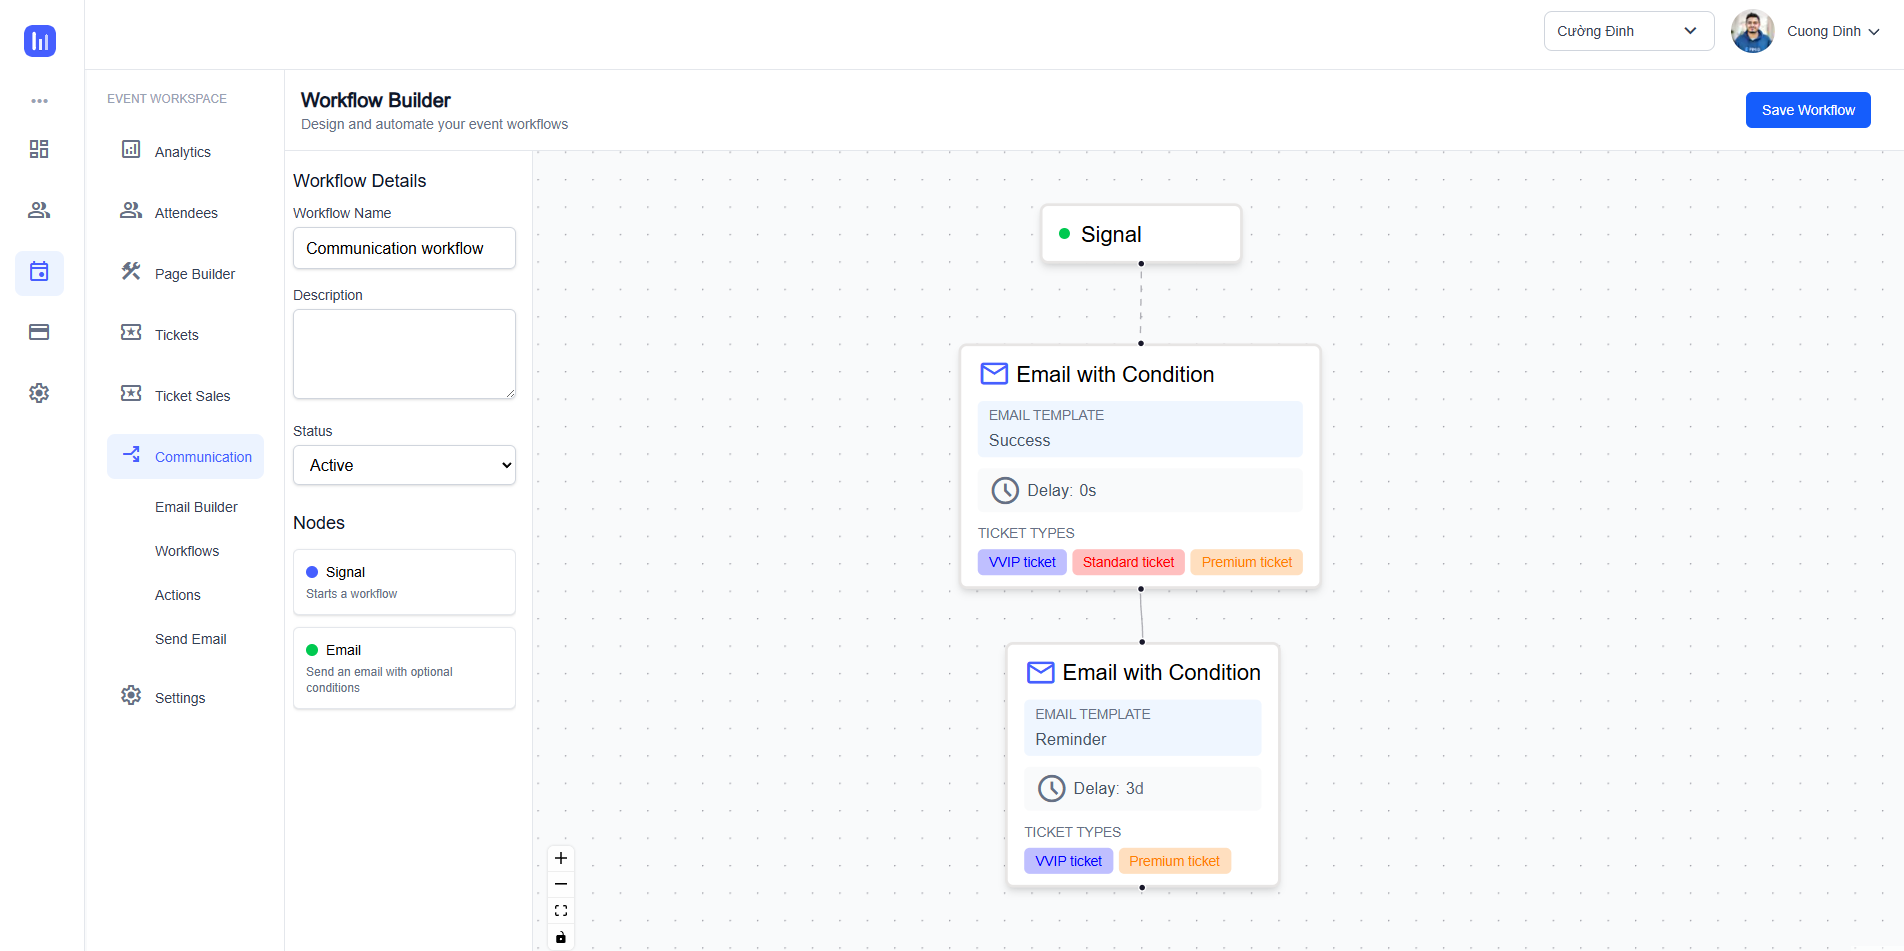Click the red Standard ticket tag
The image size is (1904, 951).
tap(1128, 562)
